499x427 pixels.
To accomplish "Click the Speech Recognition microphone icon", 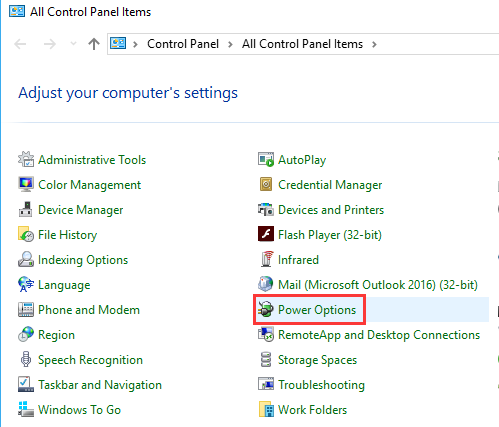I will tap(26, 359).
